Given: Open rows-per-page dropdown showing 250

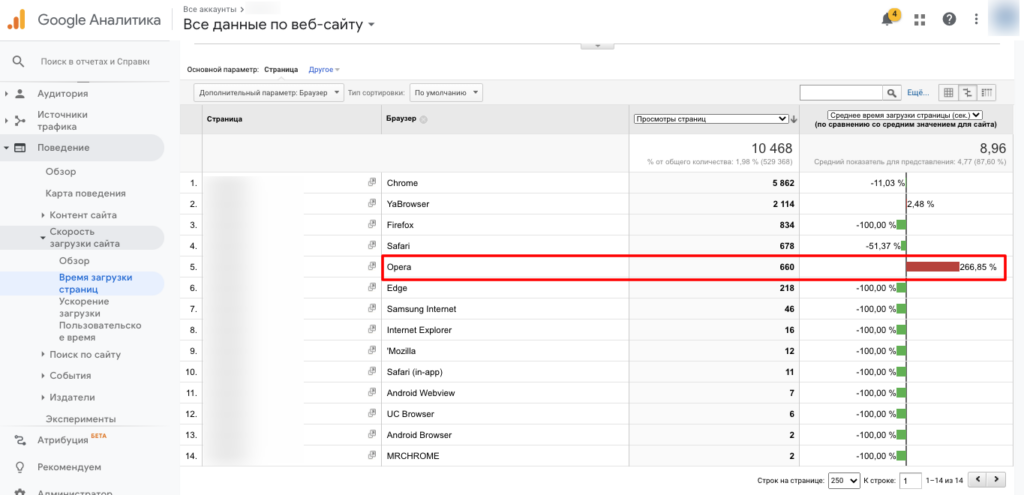Looking at the screenshot, I should [x=844, y=480].
